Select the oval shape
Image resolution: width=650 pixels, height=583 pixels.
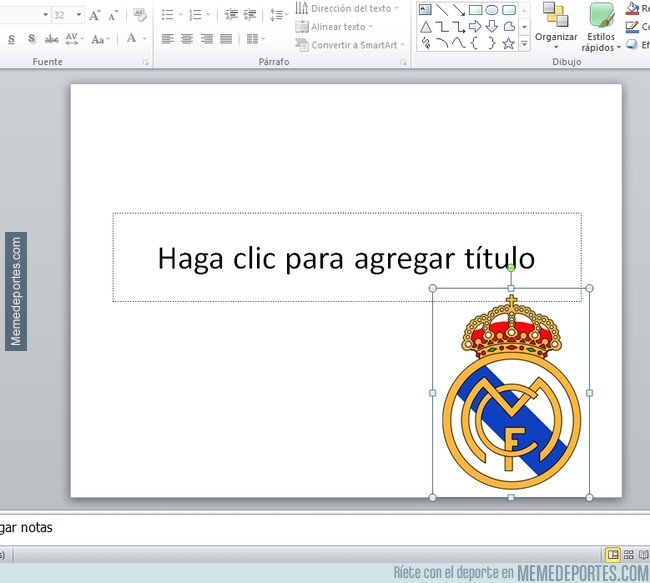point(492,10)
